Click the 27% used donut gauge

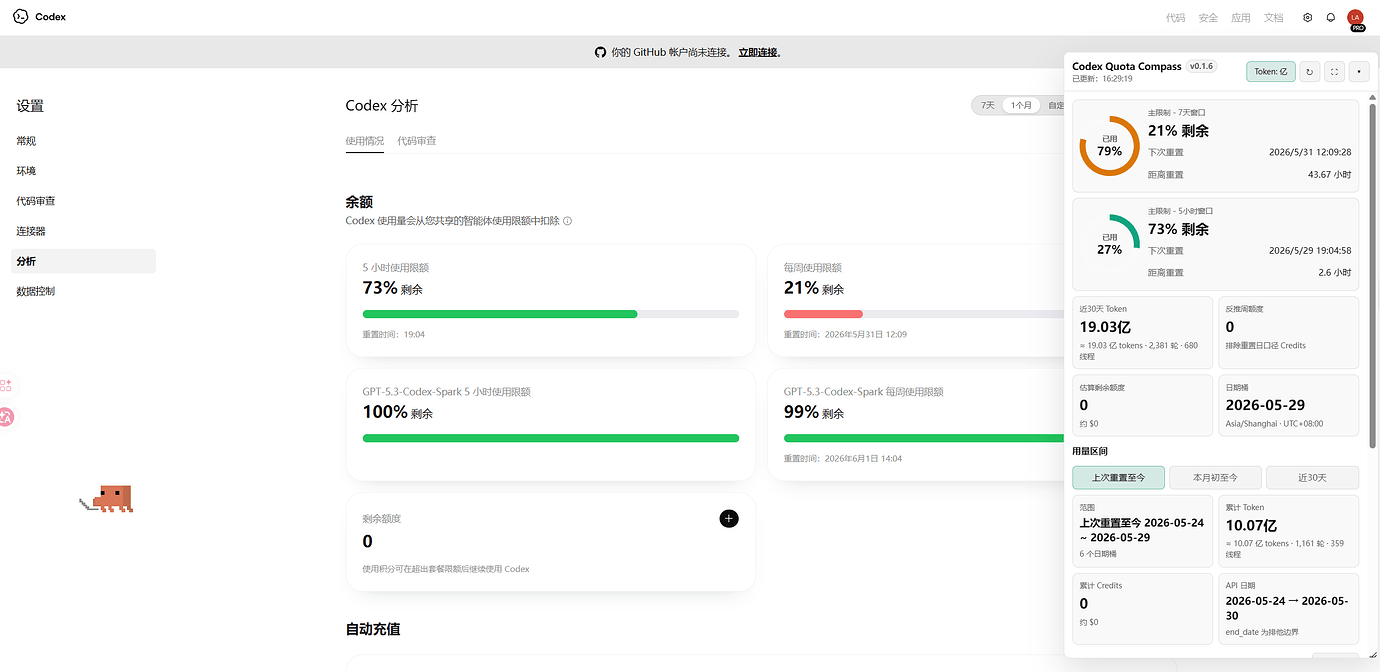pos(1109,245)
